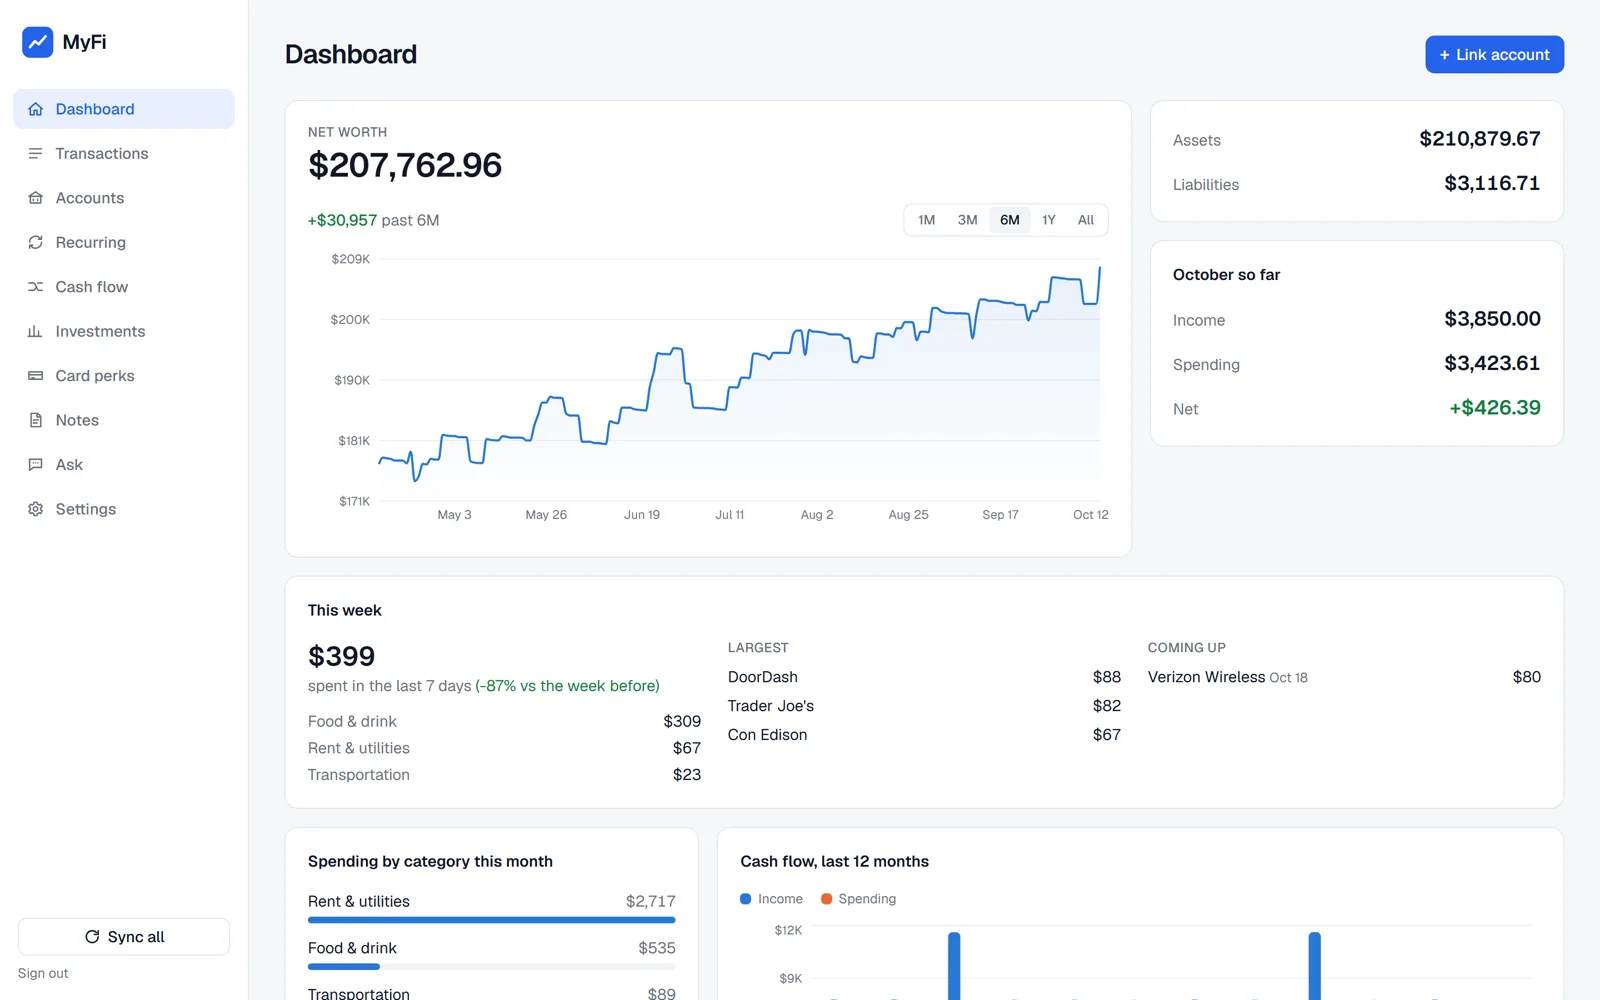Select the 6M chart range
Image resolution: width=1600 pixels, height=1000 pixels.
click(x=1010, y=220)
